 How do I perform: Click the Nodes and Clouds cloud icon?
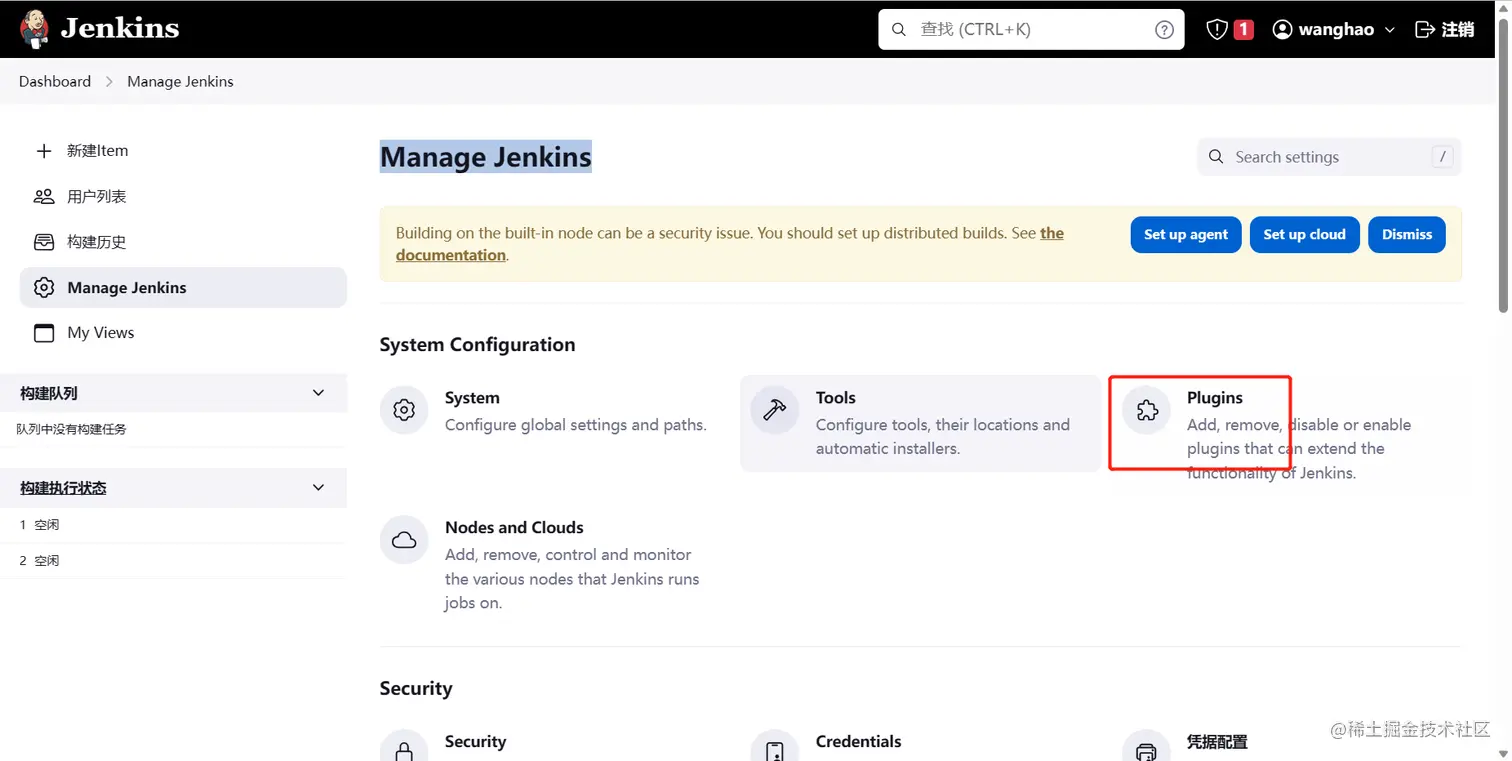[x=404, y=540]
